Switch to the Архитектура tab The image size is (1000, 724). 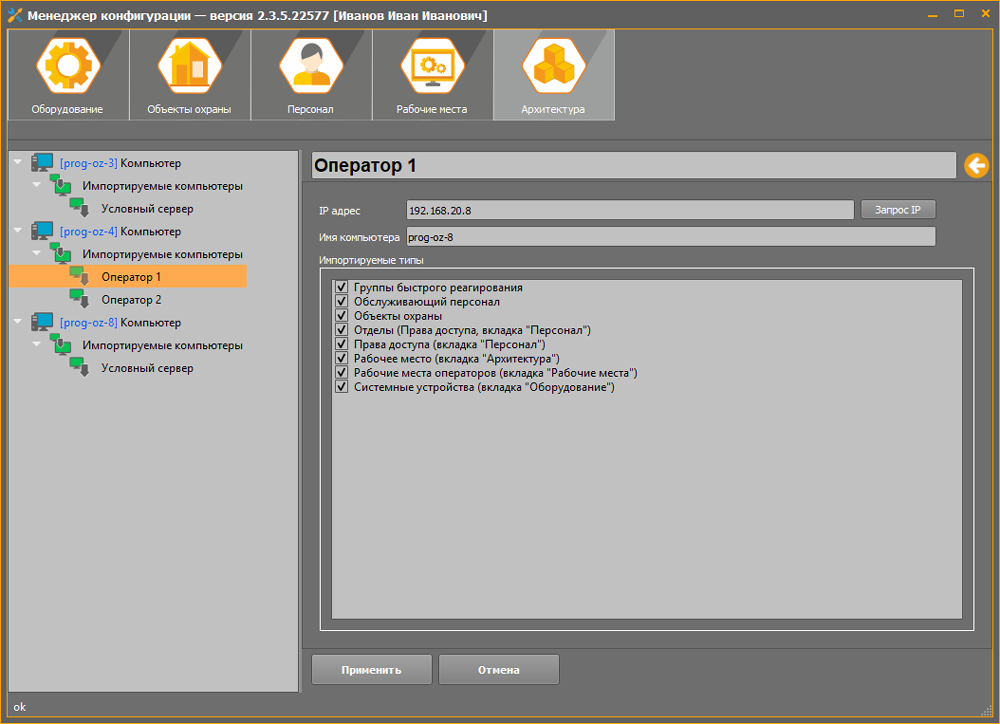pos(553,75)
